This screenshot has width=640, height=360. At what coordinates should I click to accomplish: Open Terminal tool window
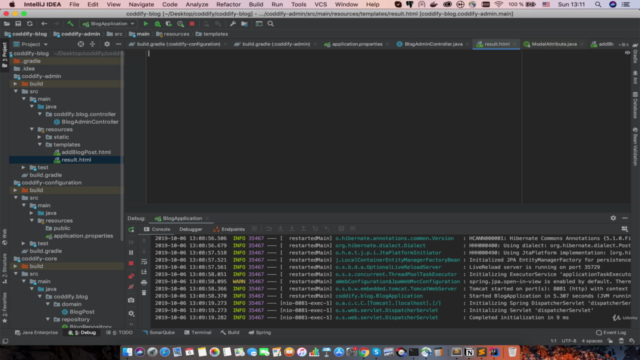click(x=198, y=333)
